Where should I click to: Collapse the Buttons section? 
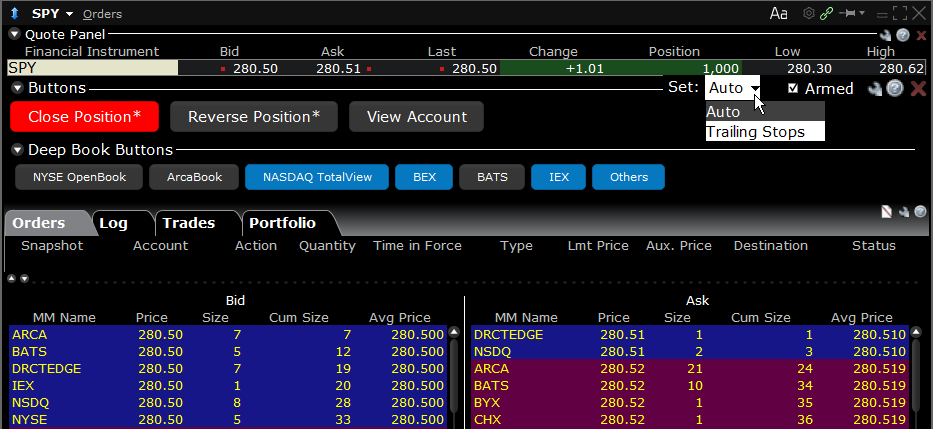(17, 89)
